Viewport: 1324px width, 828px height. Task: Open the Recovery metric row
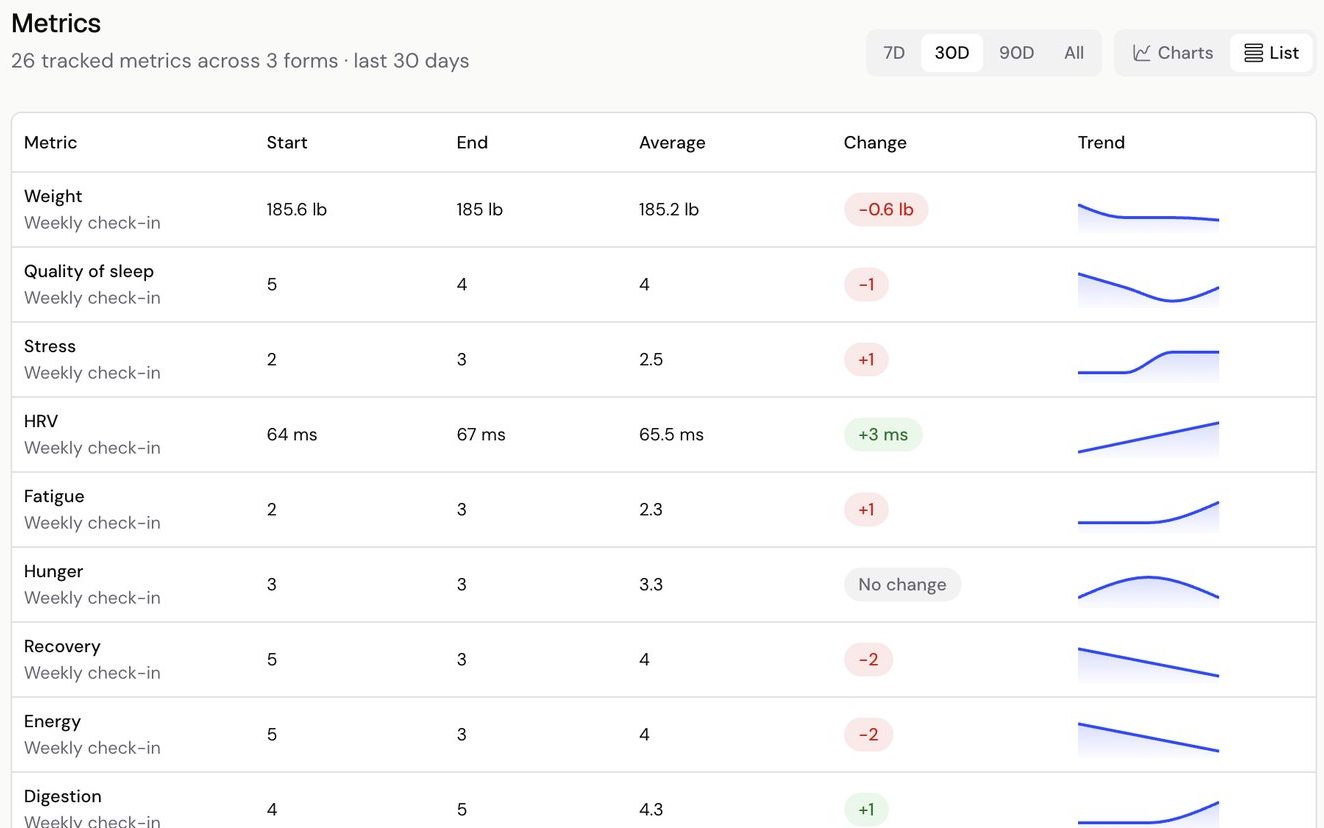point(664,660)
